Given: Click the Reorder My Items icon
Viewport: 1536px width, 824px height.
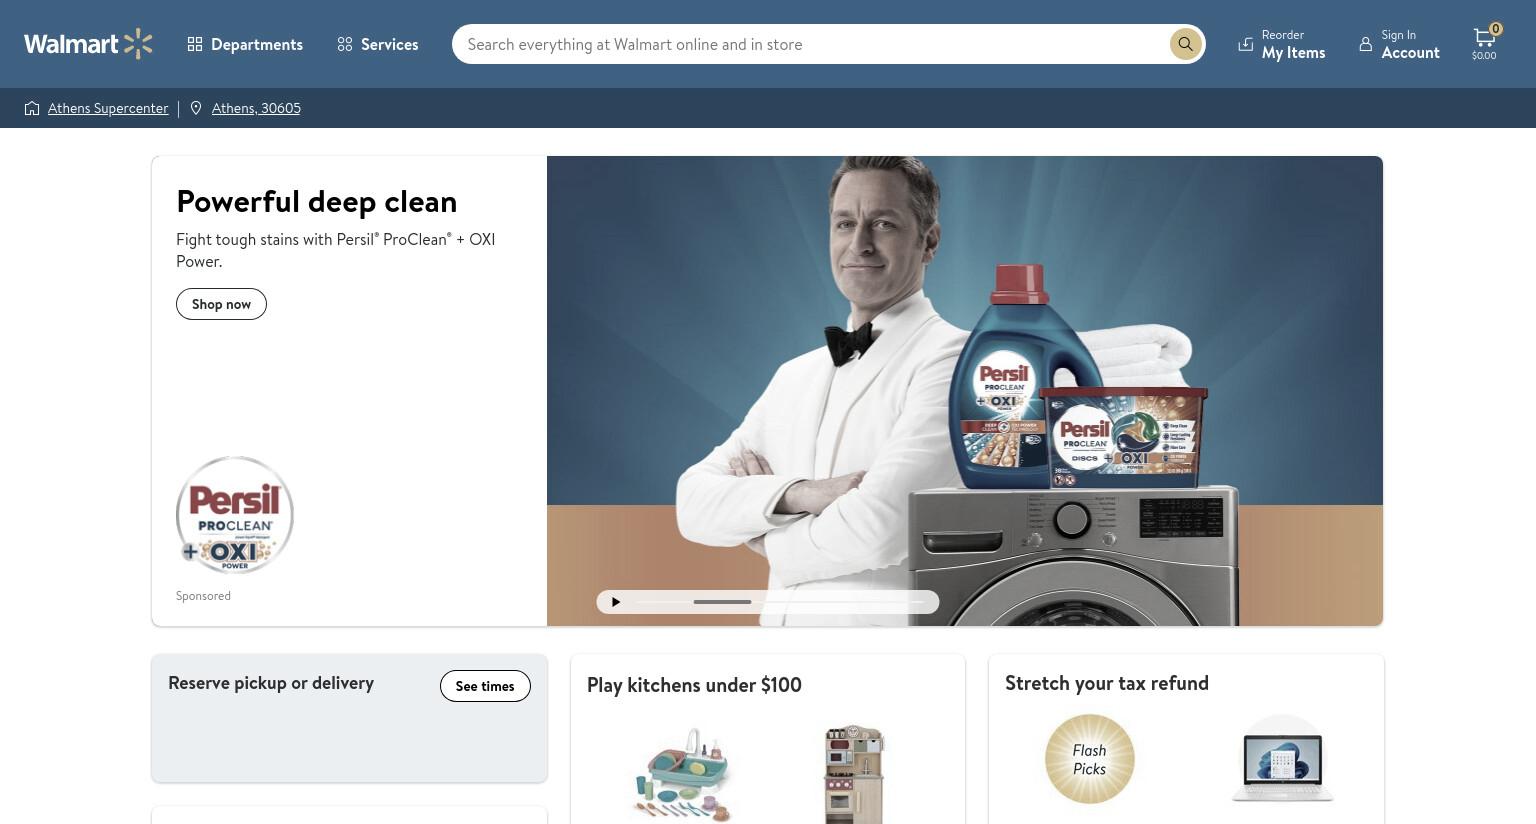Looking at the screenshot, I should tap(1245, 44).
